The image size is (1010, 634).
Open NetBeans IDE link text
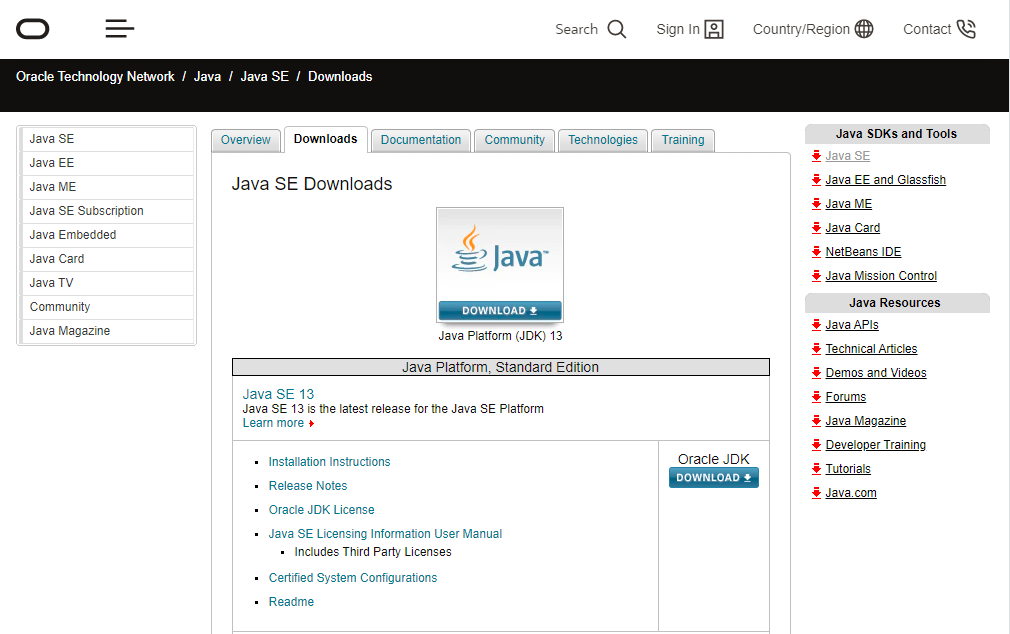click(x=863, y=252)
